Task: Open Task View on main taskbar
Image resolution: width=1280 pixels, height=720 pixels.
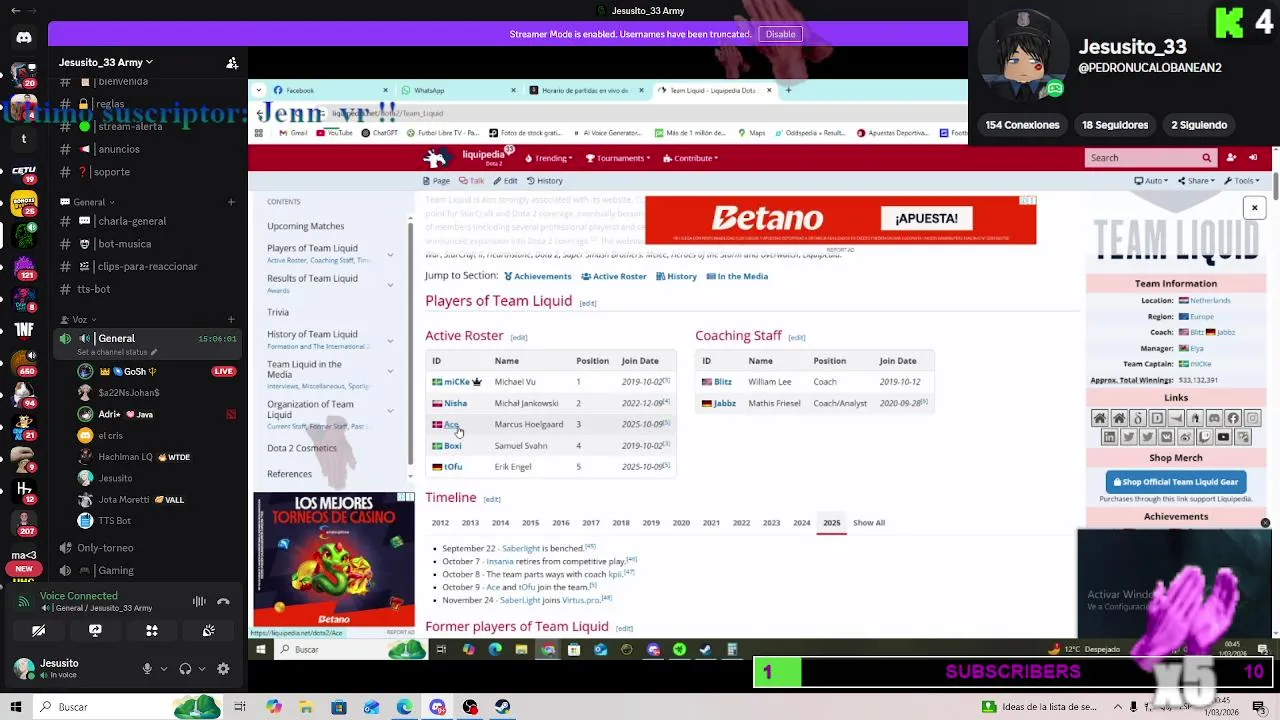Action: coord(240,707)
